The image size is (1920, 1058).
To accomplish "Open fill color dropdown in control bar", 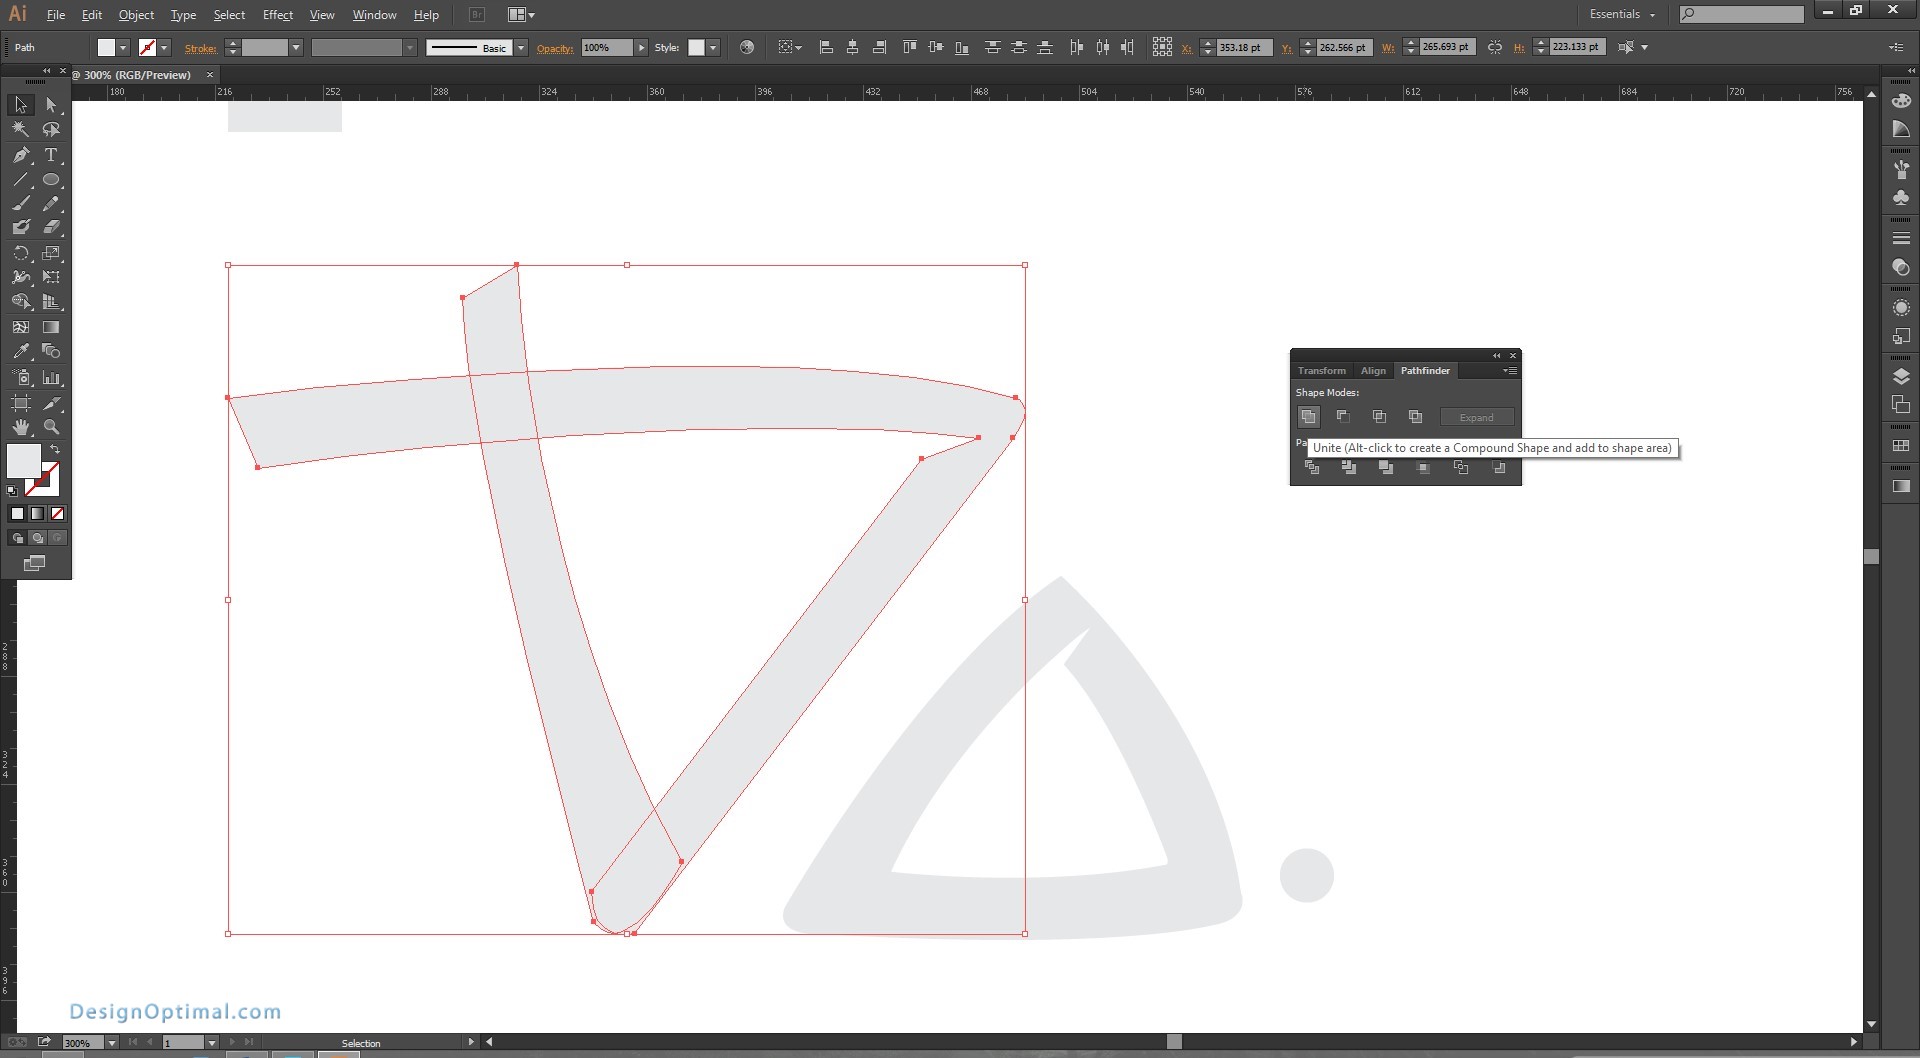I will click(x=123, y=48).
